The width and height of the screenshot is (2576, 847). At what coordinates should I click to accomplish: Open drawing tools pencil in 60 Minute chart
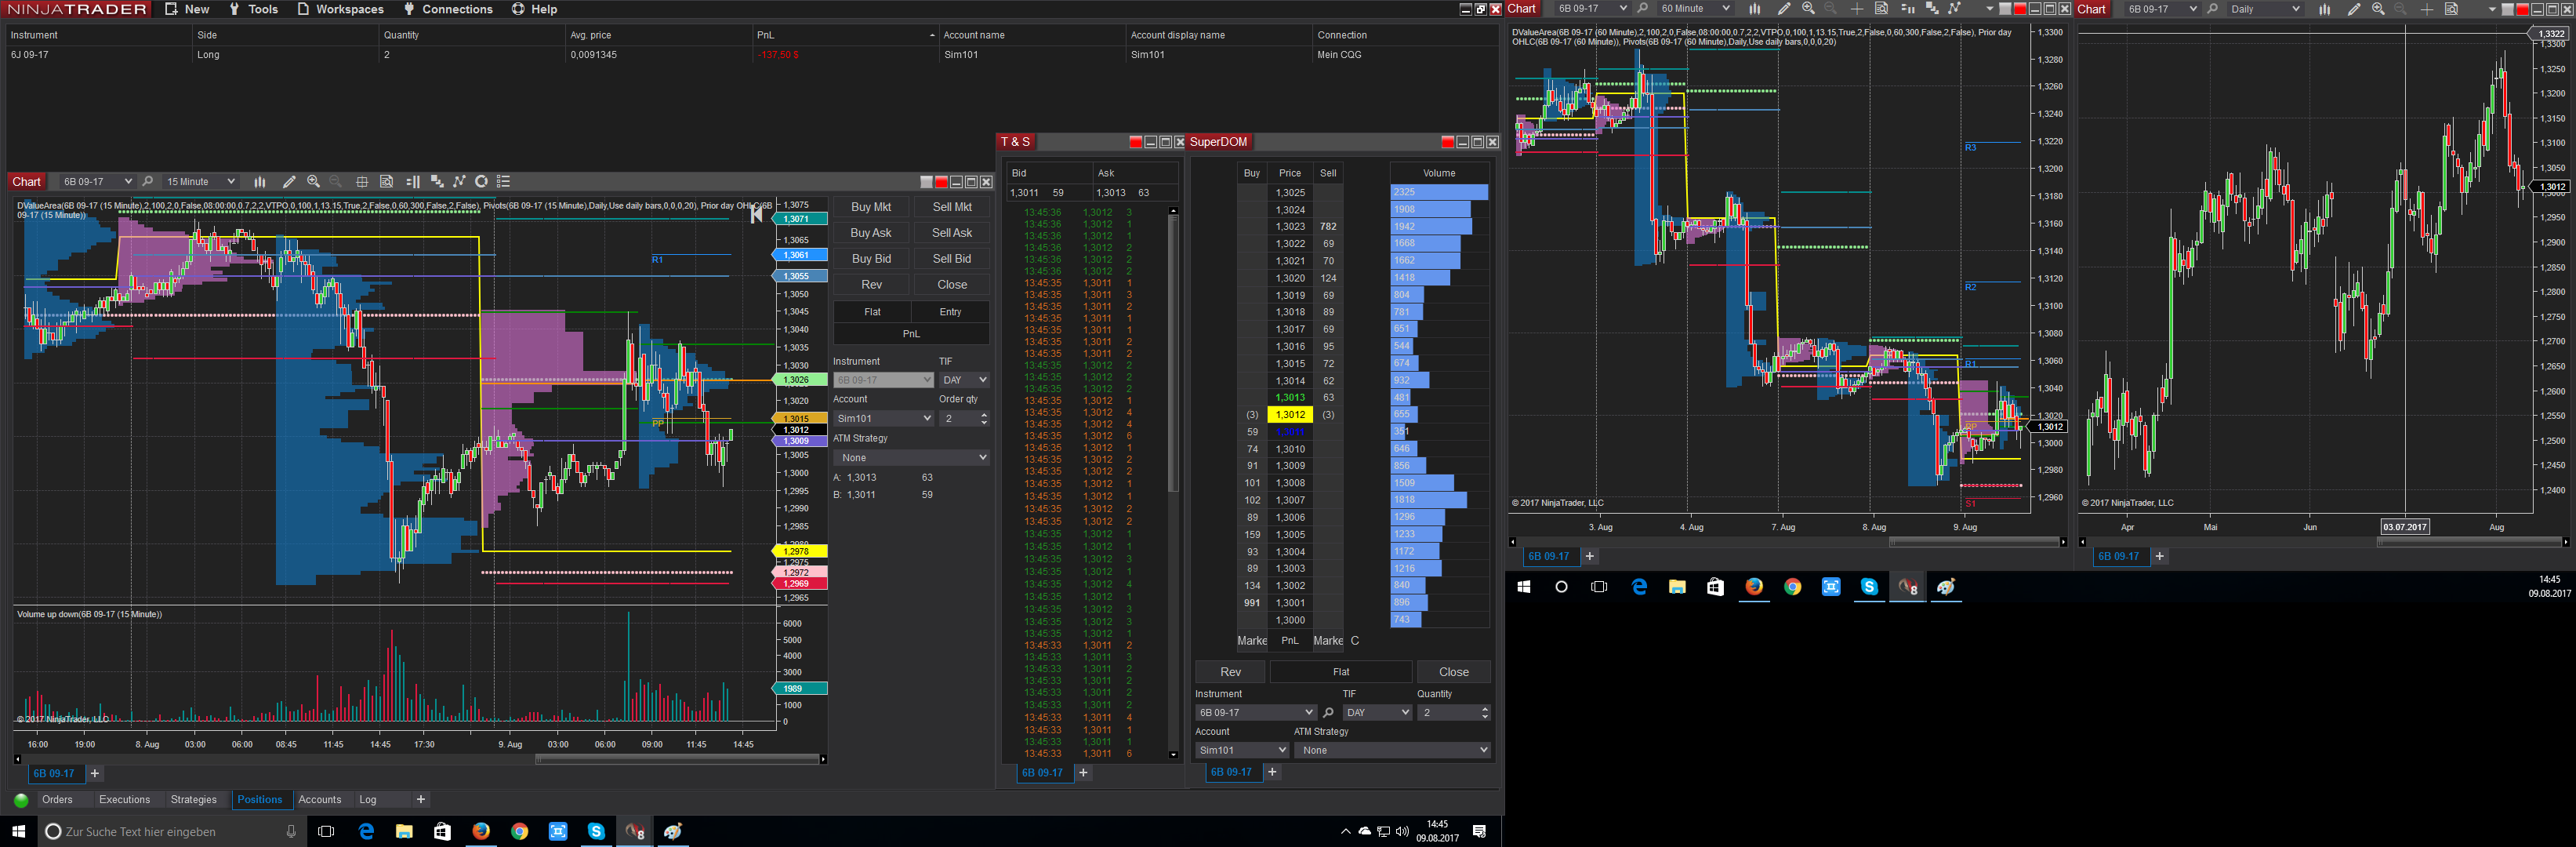tap(1784, 9)
